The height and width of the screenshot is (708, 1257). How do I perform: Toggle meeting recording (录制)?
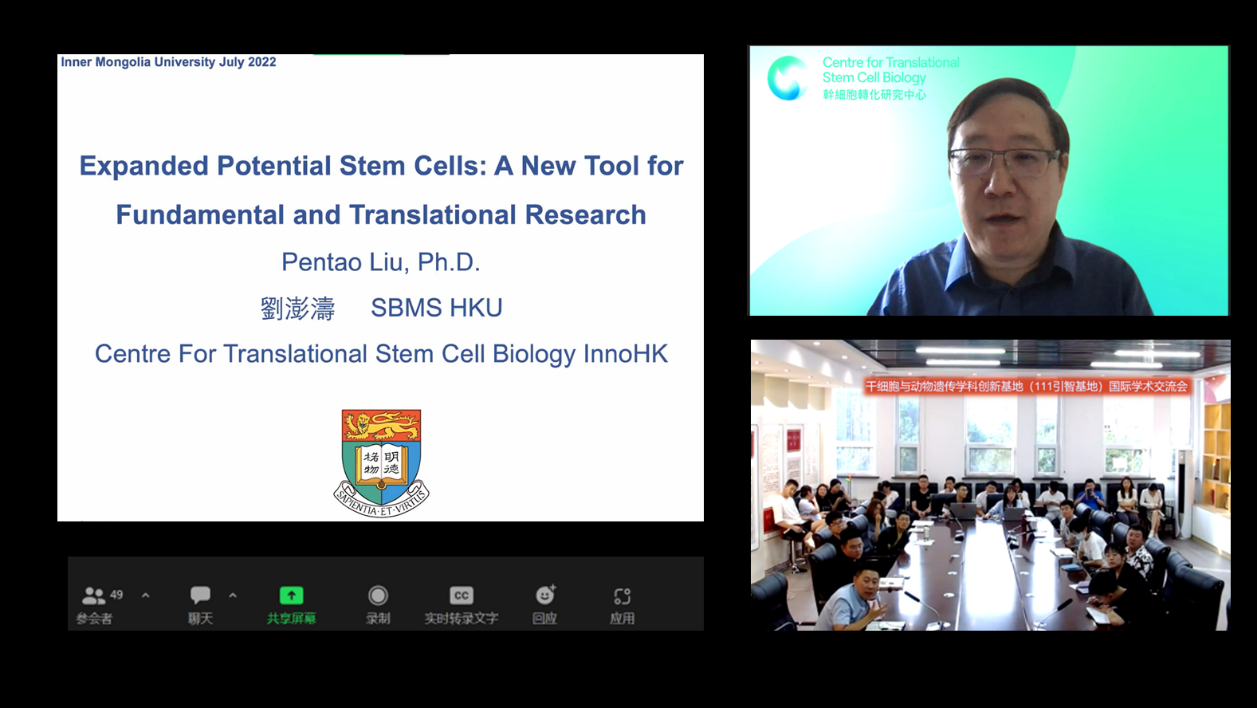(378, 596)
